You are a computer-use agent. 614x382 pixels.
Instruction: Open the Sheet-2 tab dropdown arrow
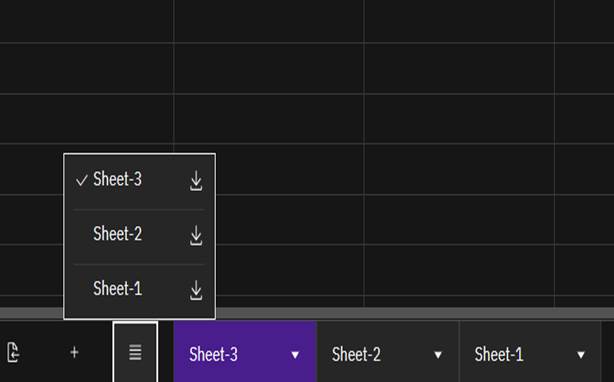(438, 355)
